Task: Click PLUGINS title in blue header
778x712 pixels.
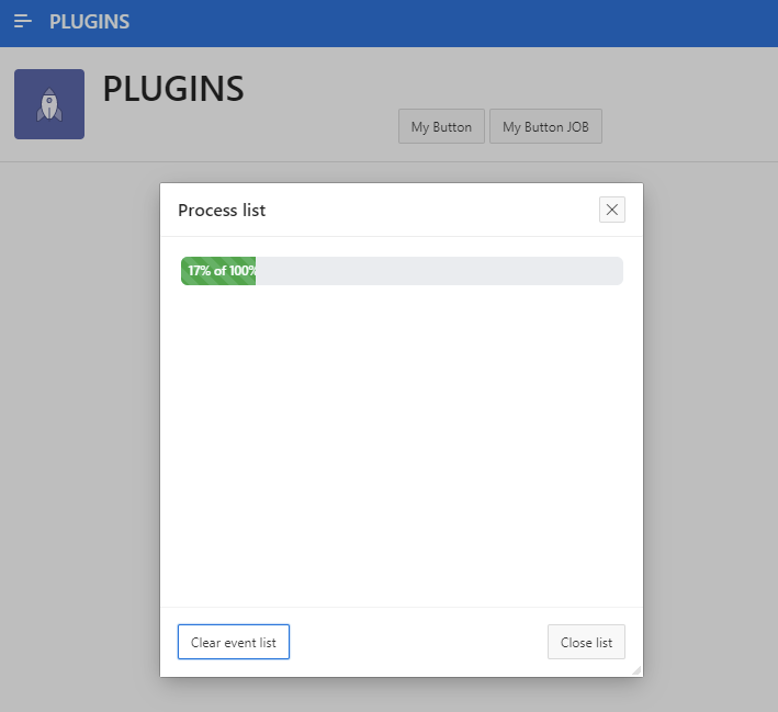Action: 89,22
